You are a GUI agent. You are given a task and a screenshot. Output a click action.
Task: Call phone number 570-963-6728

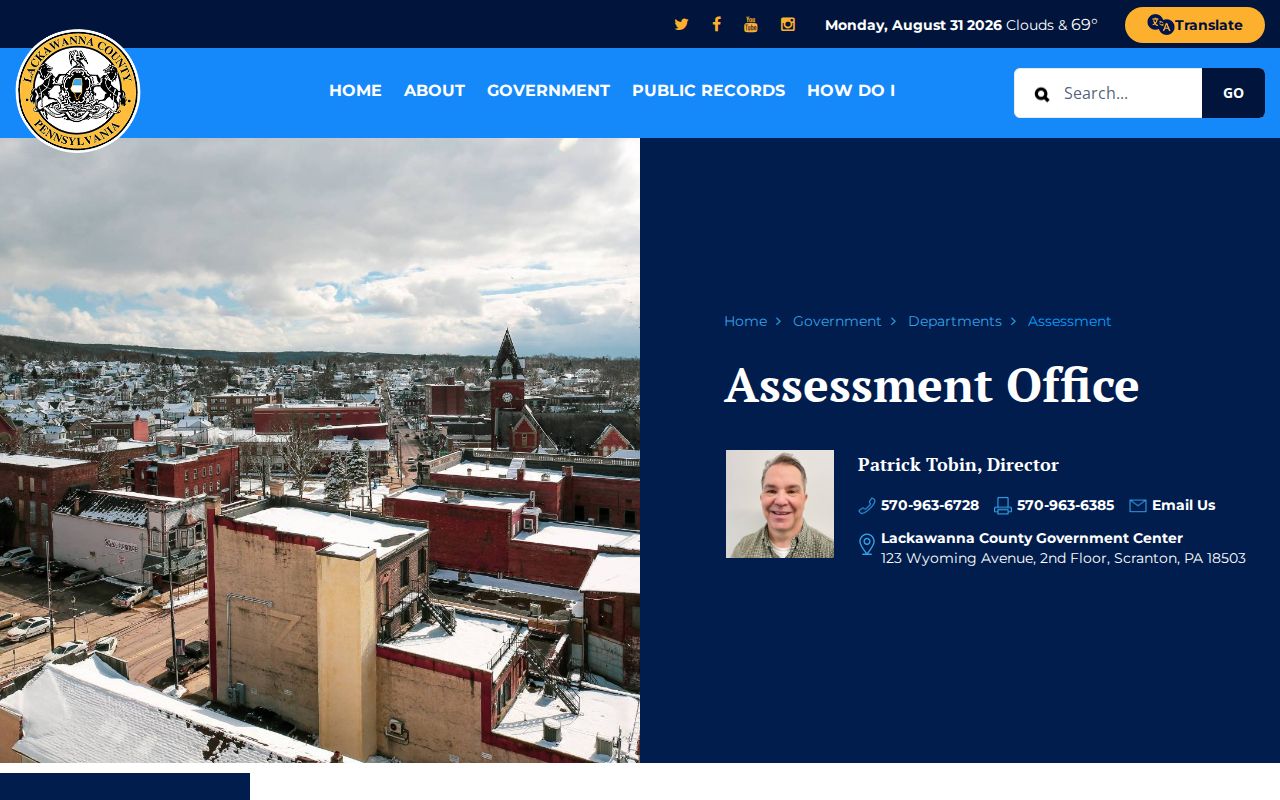pos(929,506)
